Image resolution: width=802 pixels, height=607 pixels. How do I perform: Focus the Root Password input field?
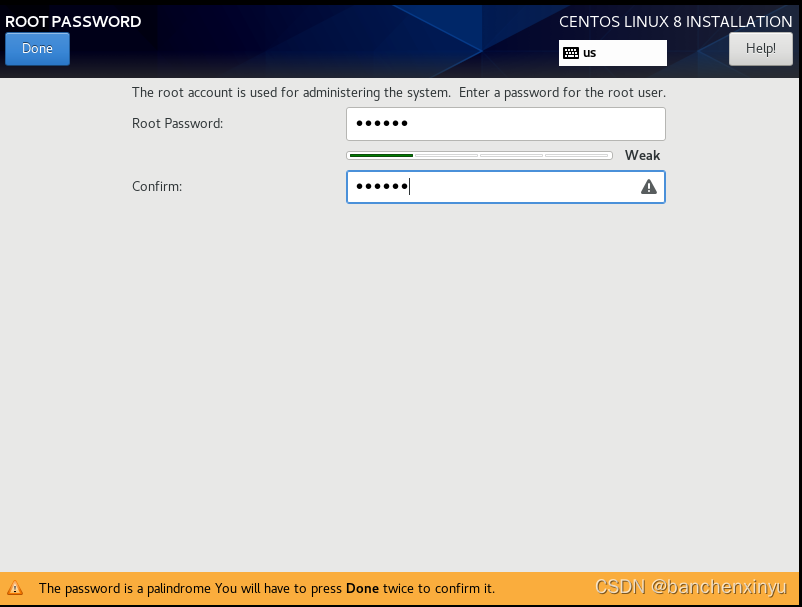click(505, 123)
